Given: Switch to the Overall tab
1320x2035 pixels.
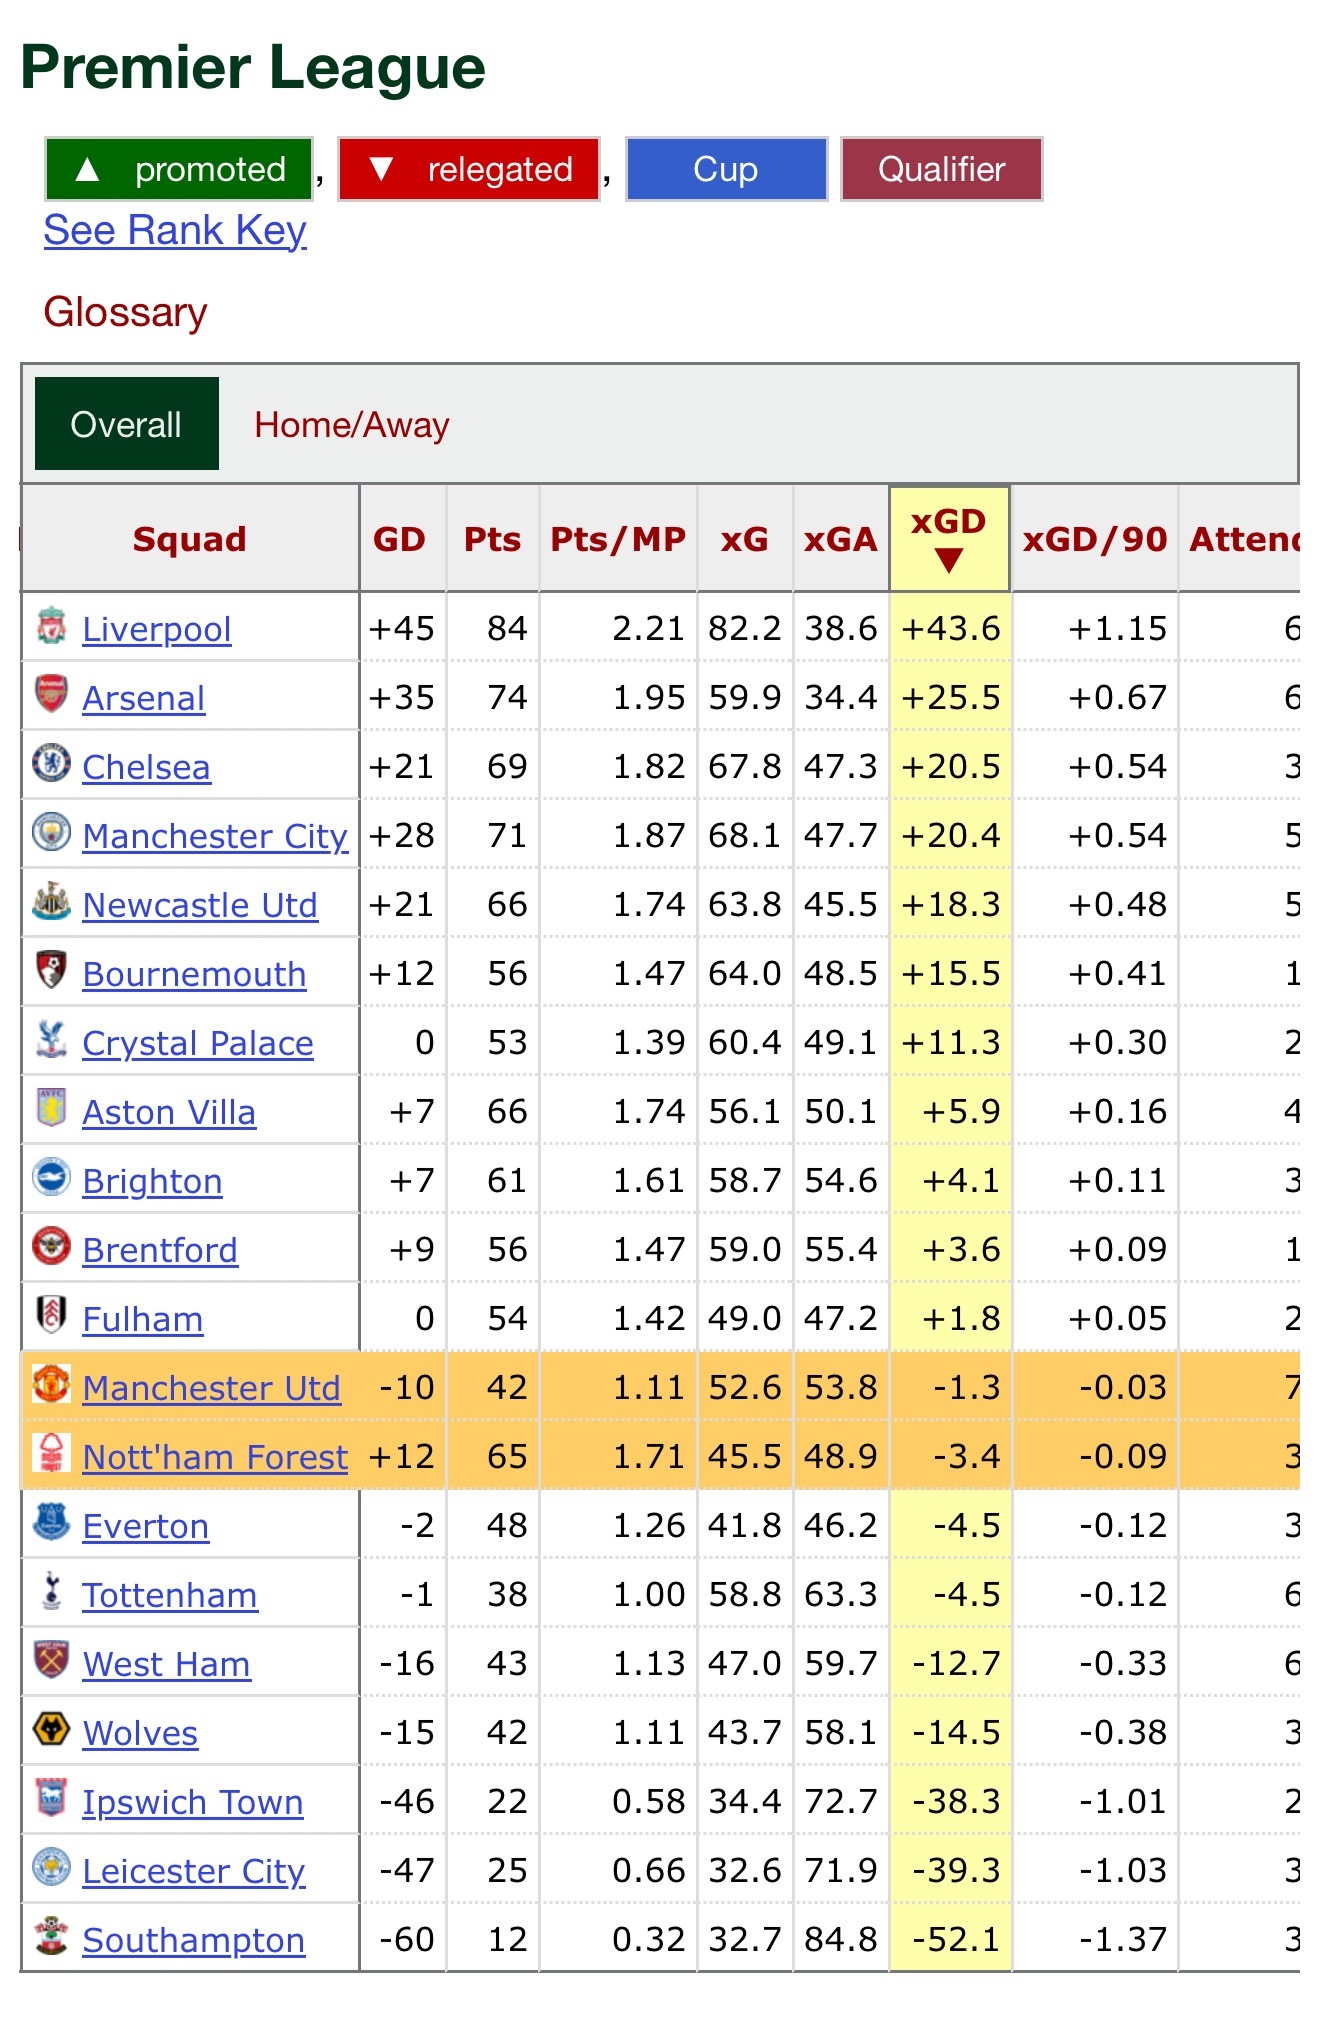Looking at the screenshot, I should pos(127,424).
